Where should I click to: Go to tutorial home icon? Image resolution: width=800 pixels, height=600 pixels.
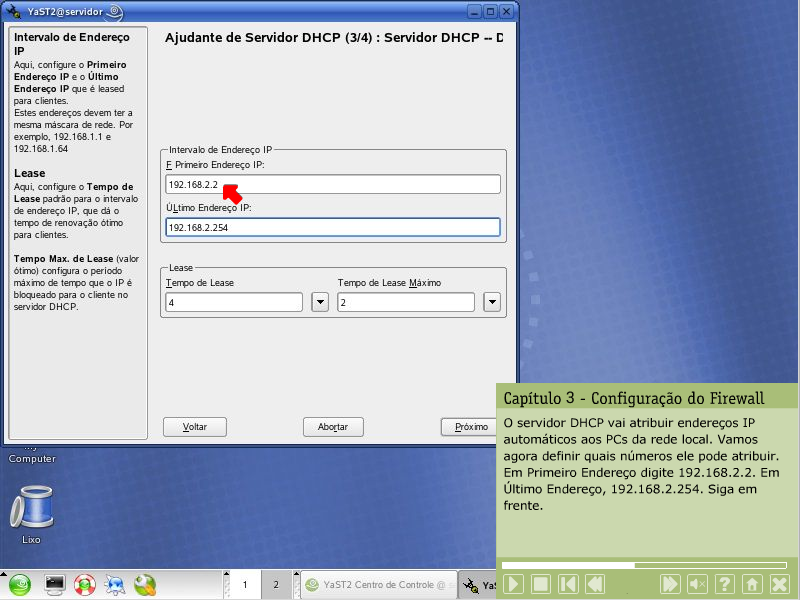pos(752,584)
